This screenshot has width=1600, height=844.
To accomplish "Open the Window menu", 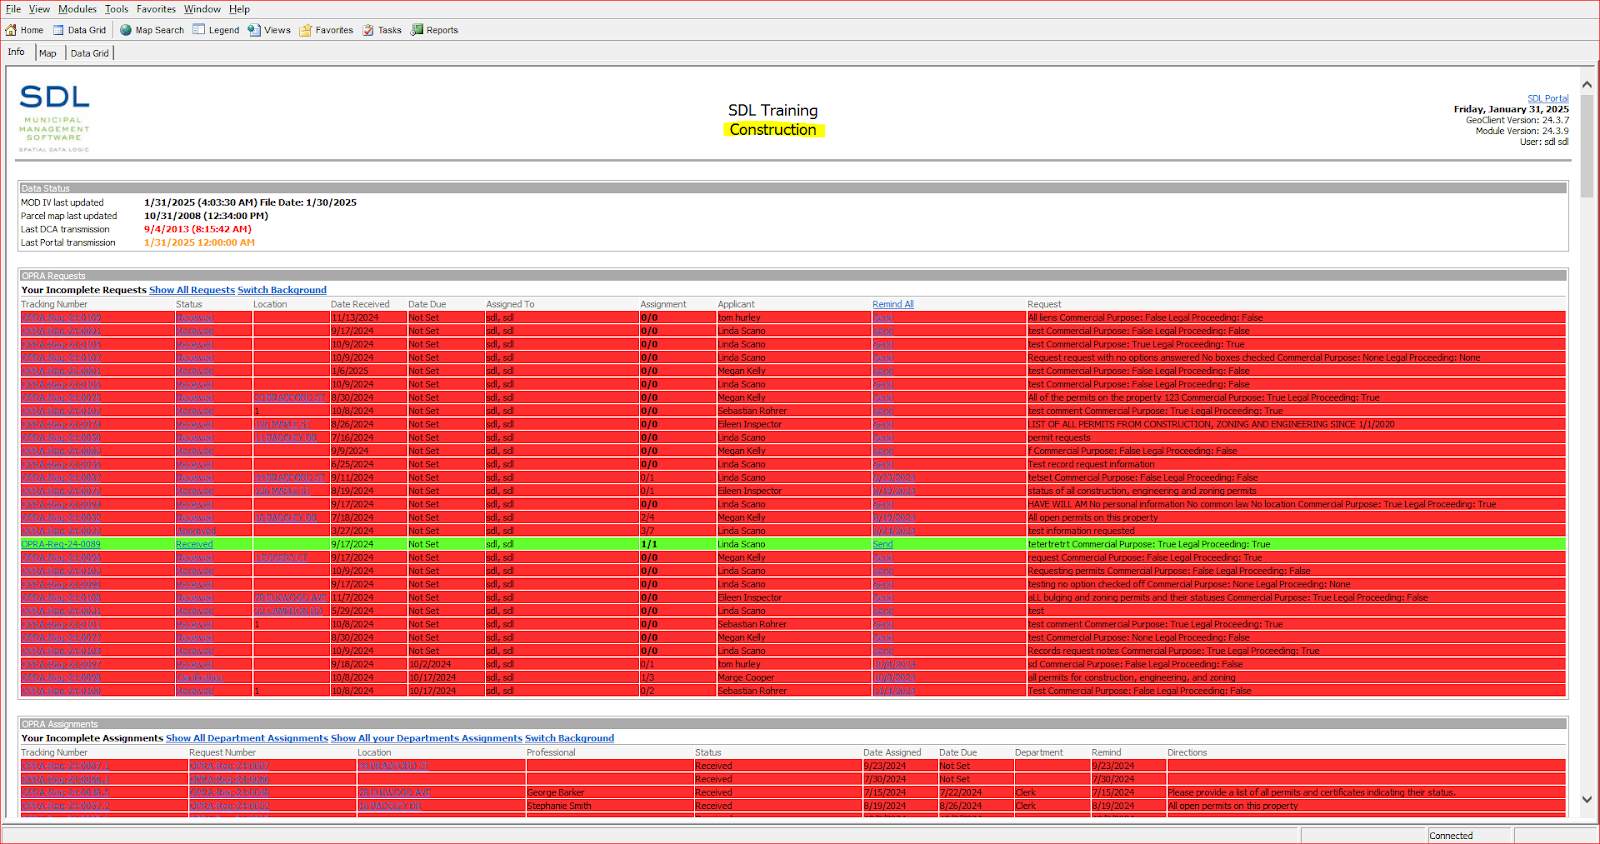I will coord(202,9).
